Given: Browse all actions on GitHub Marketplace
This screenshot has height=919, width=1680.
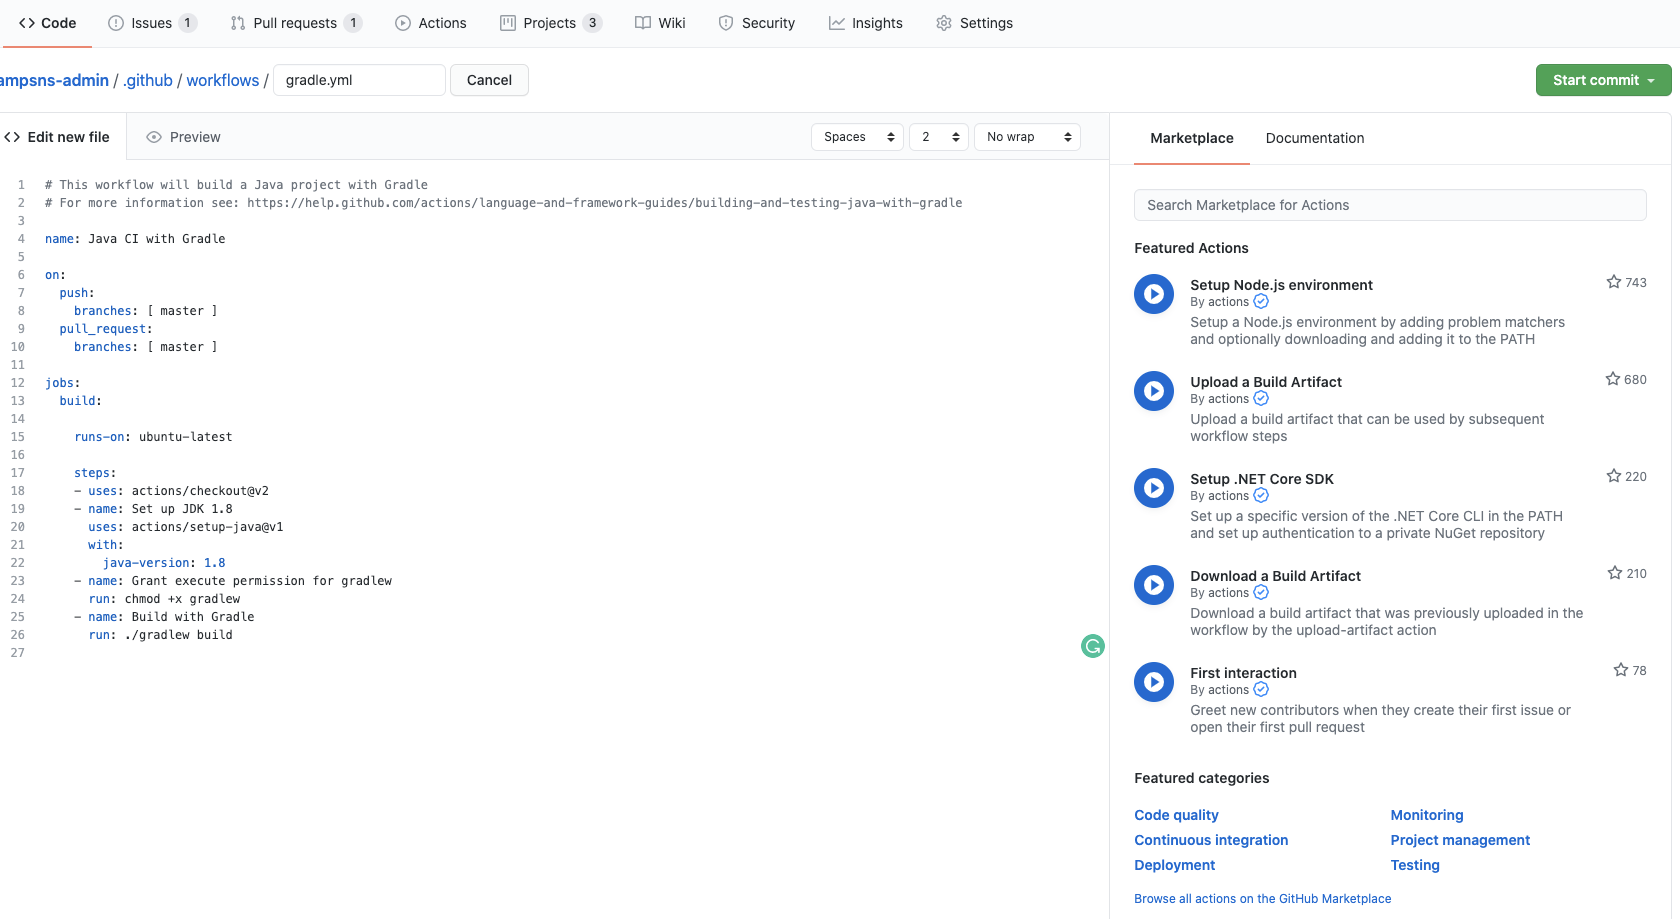Looking at the screenshot, I should (x=1262, y=899).
